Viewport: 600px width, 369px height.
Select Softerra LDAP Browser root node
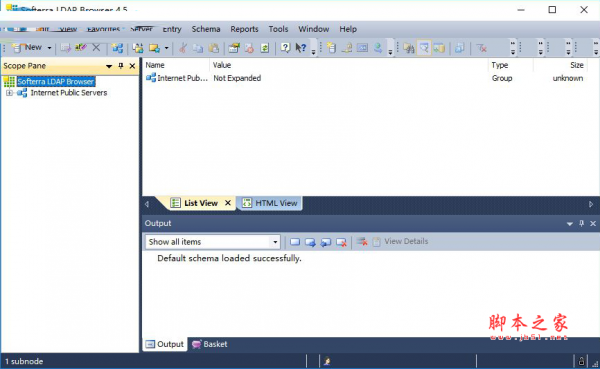coord(56,82)
